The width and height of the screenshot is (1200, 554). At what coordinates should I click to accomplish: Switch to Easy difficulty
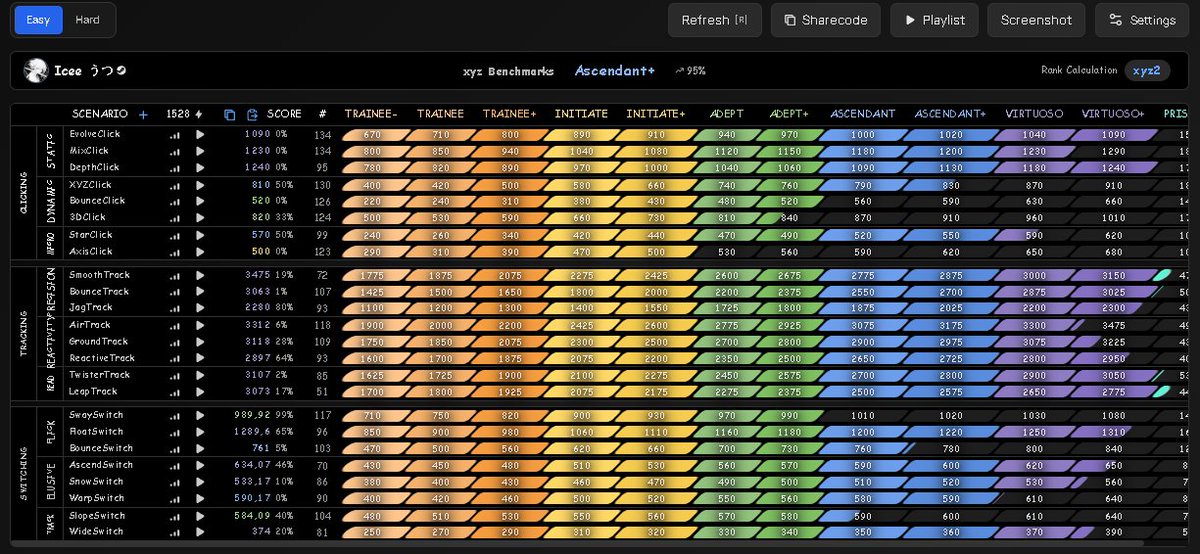39,20
